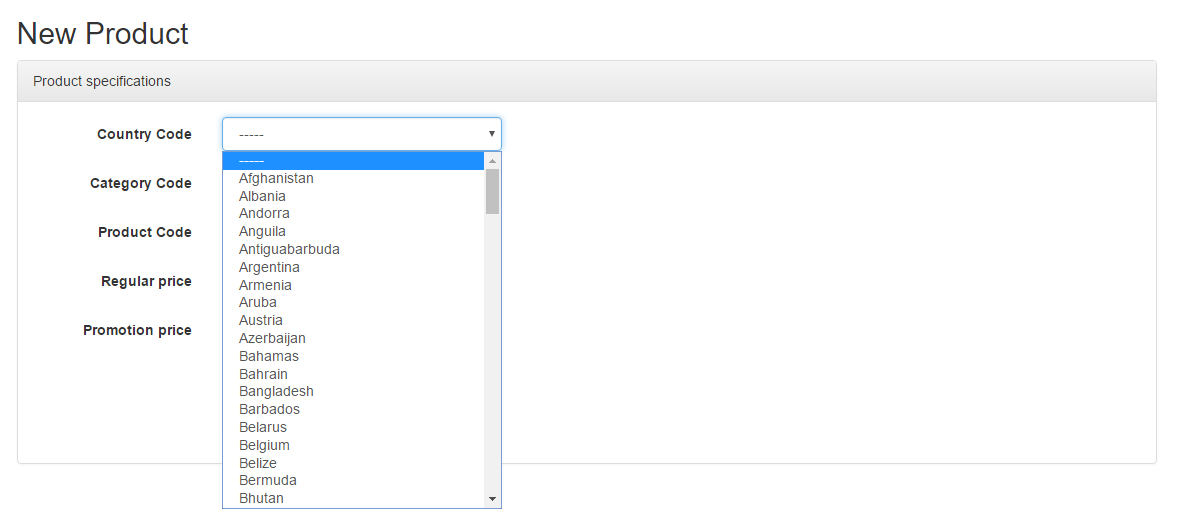Choose Antiguabarbuda from the list
Viewport: 1177px width, 524px height.
pyautogui.click(x=354, y=249)
